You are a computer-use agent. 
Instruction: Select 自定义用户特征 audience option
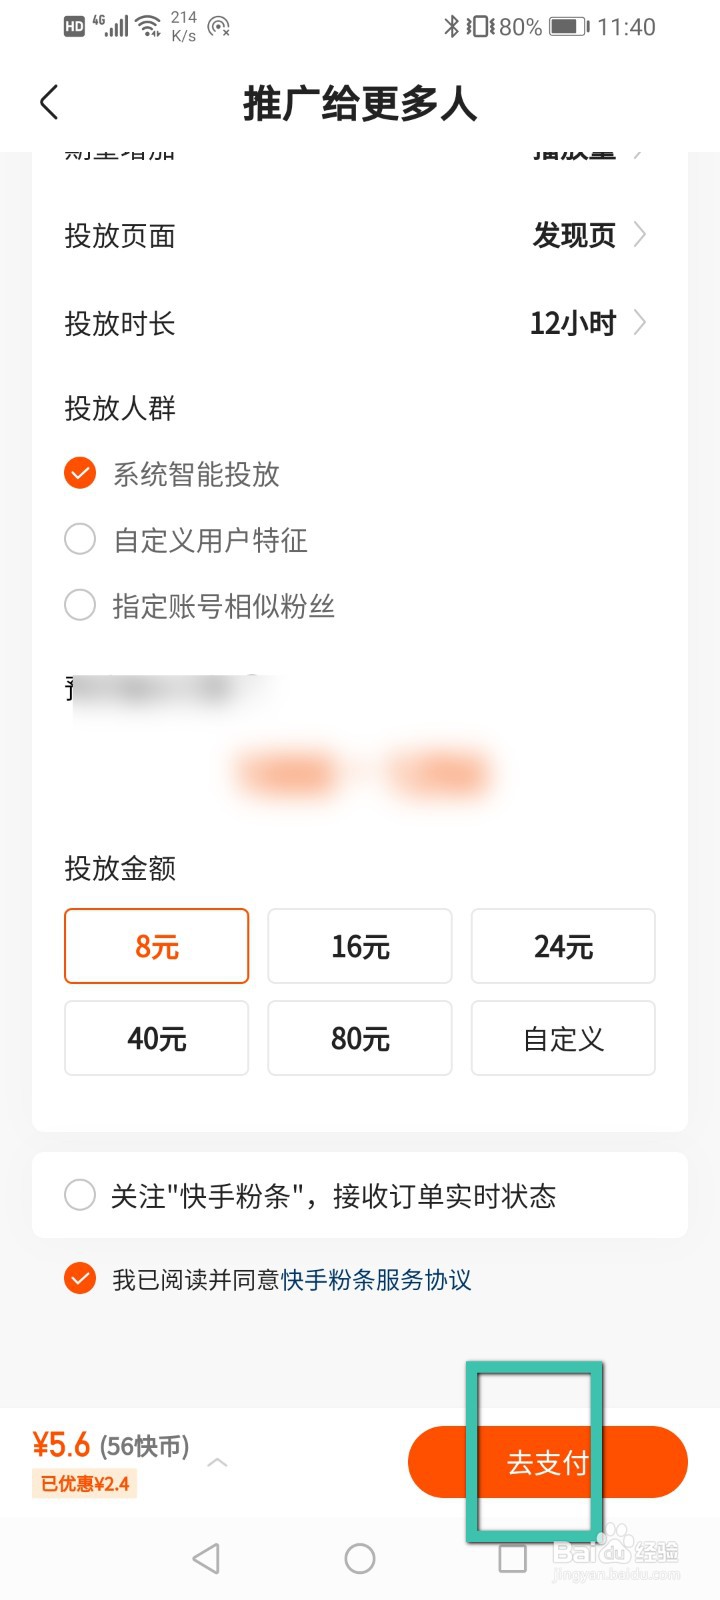tap(80, 539)
